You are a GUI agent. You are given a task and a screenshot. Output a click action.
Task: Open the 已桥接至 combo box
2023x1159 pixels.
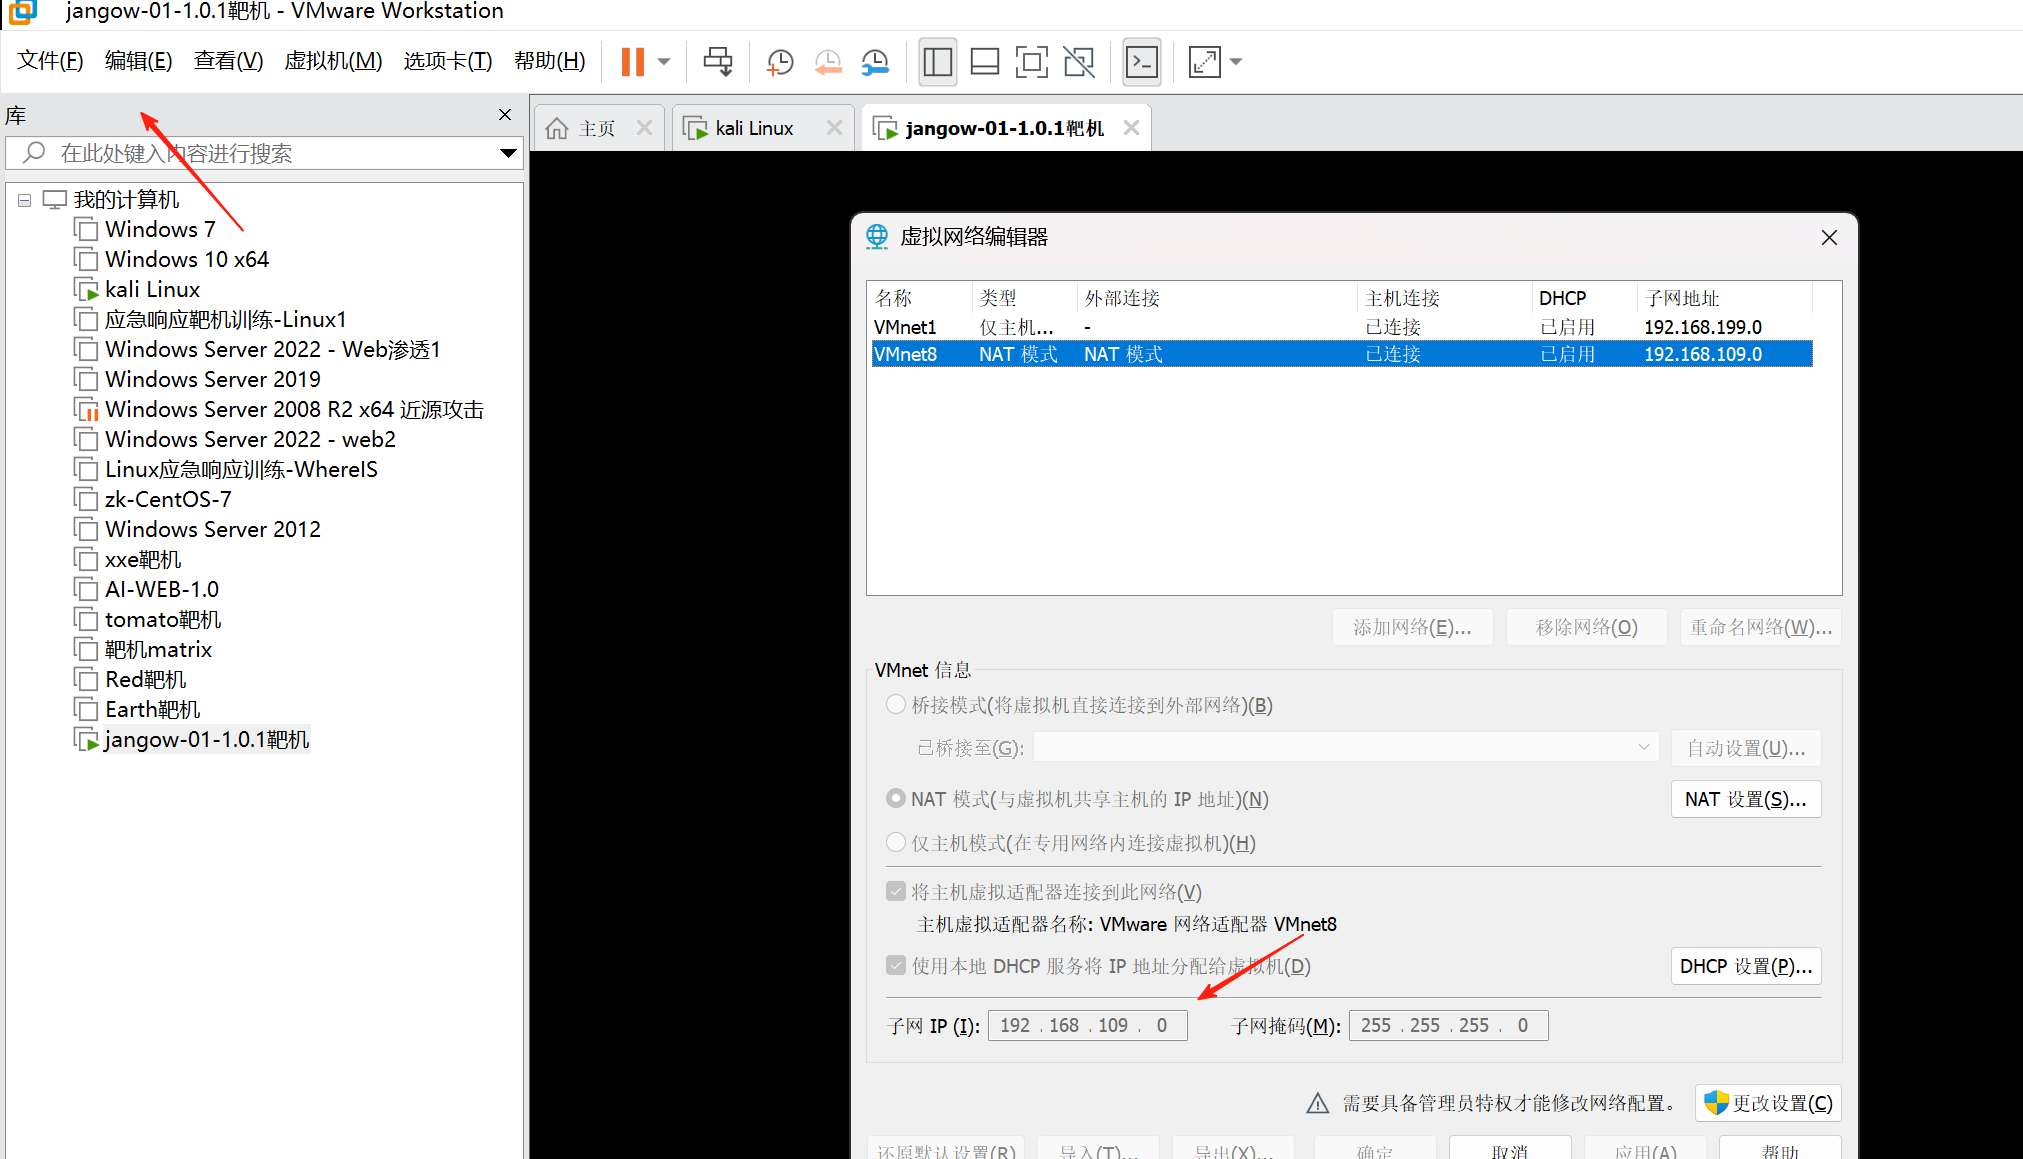(x=1346, y=747)
